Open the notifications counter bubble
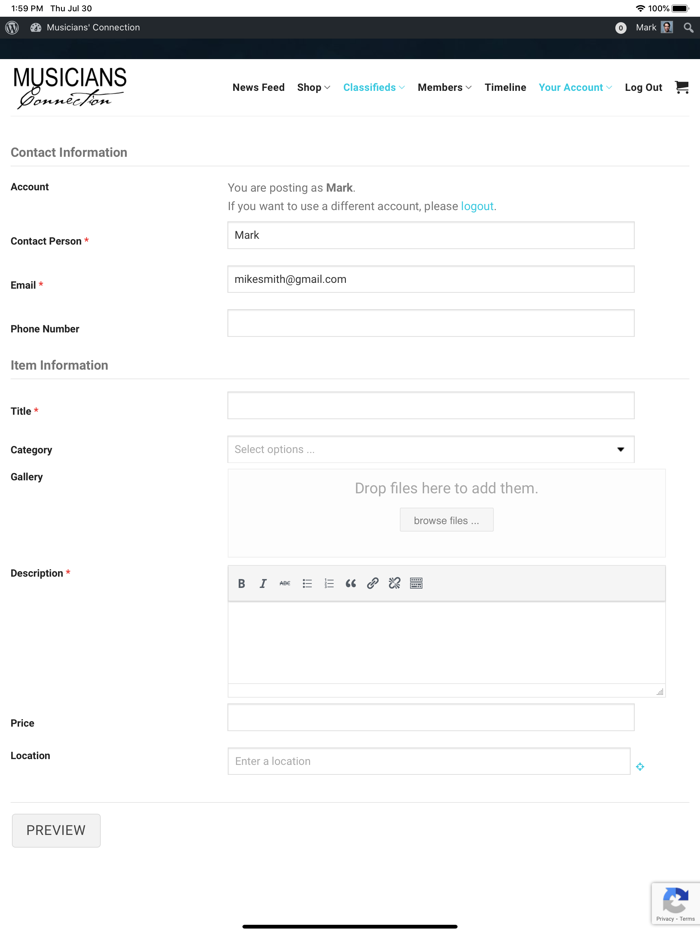Screen dimensions: 700x934 620,28
